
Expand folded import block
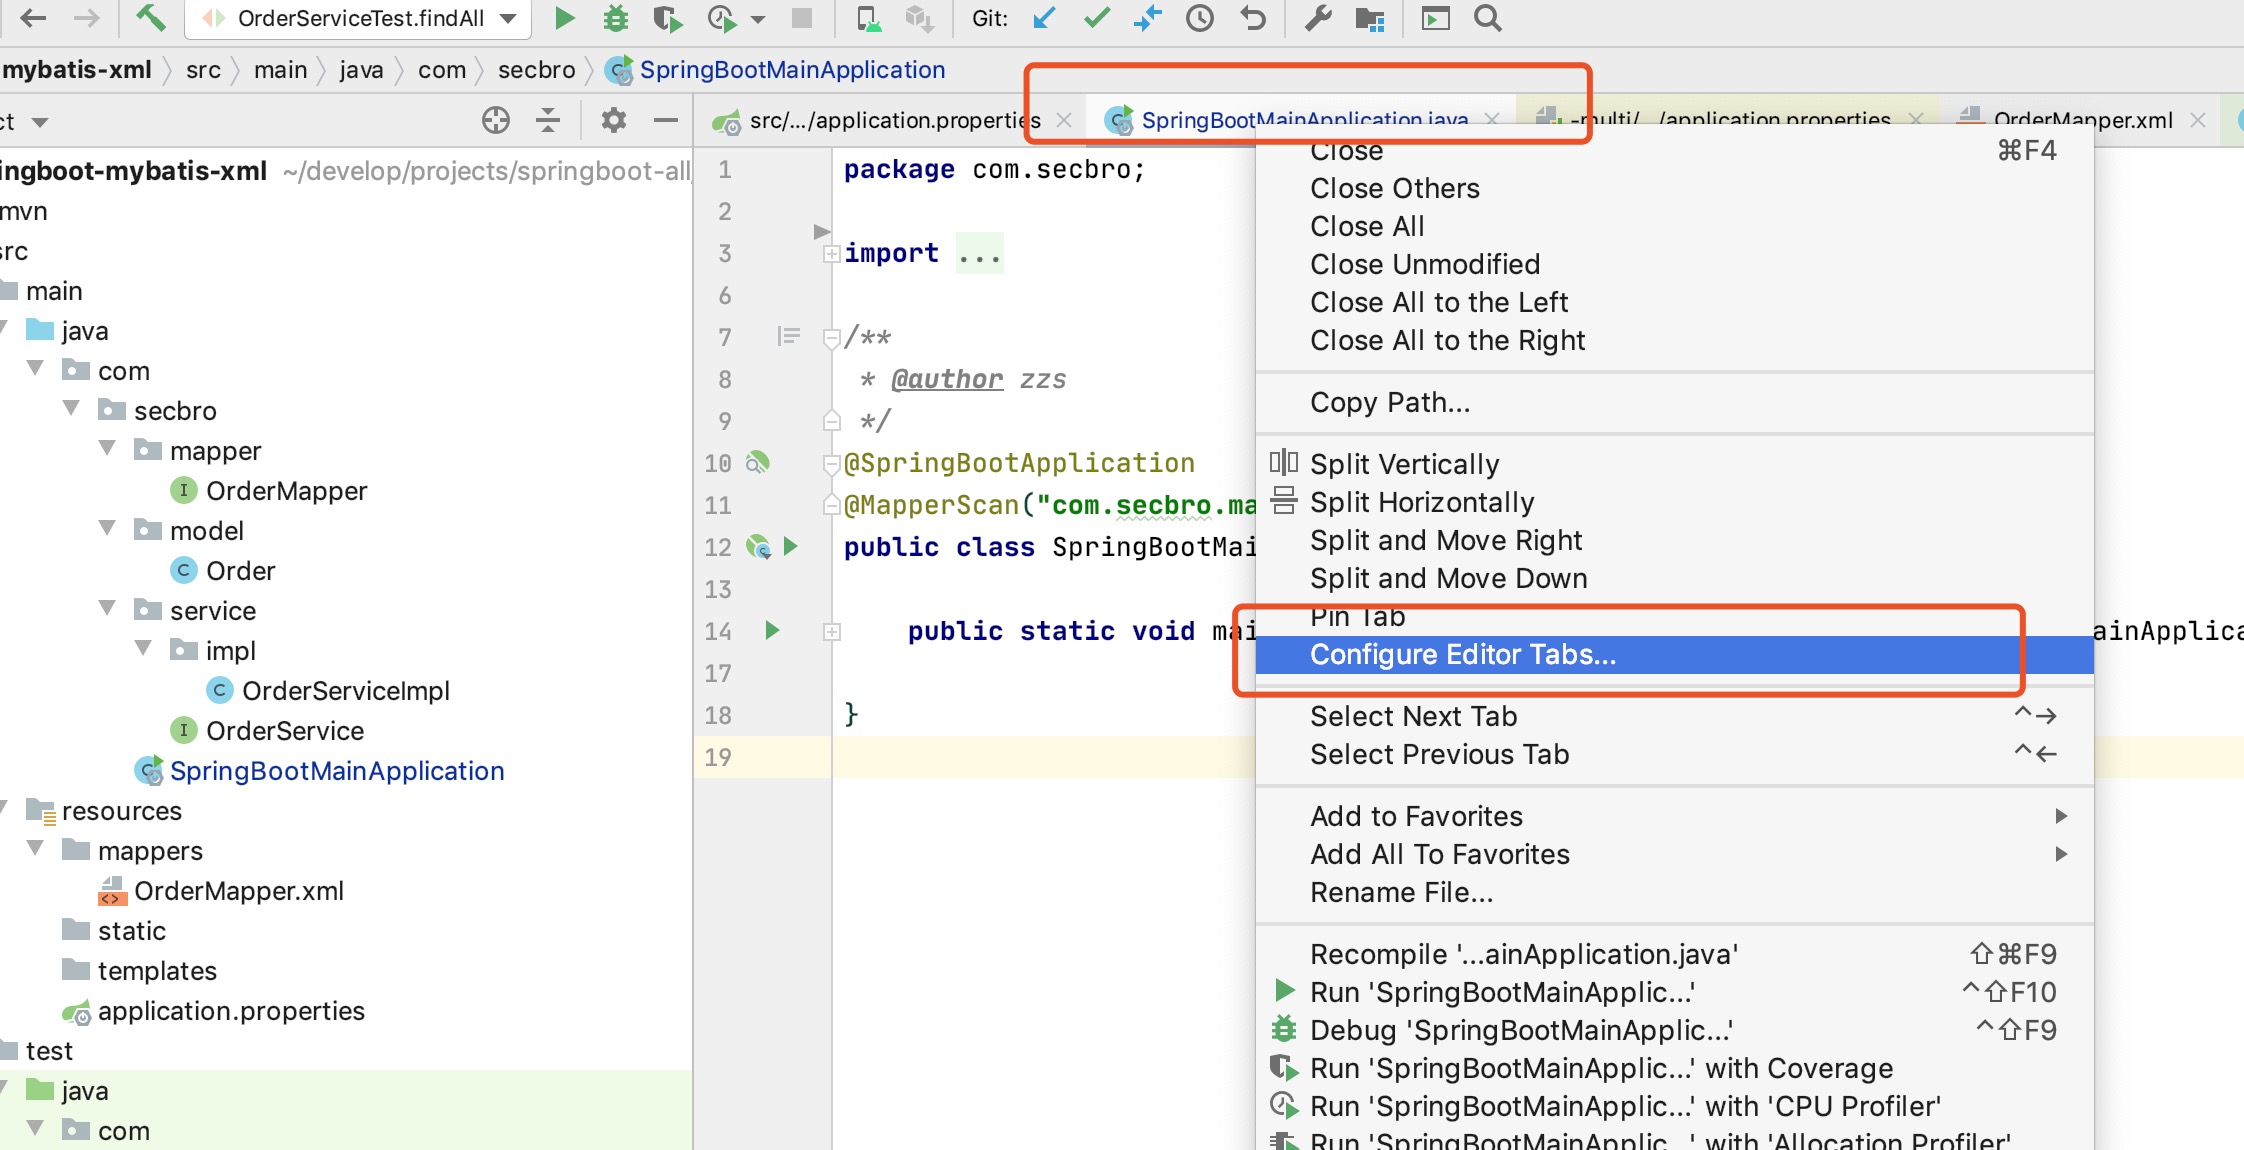pyautogui.click(x=831, y=254)
